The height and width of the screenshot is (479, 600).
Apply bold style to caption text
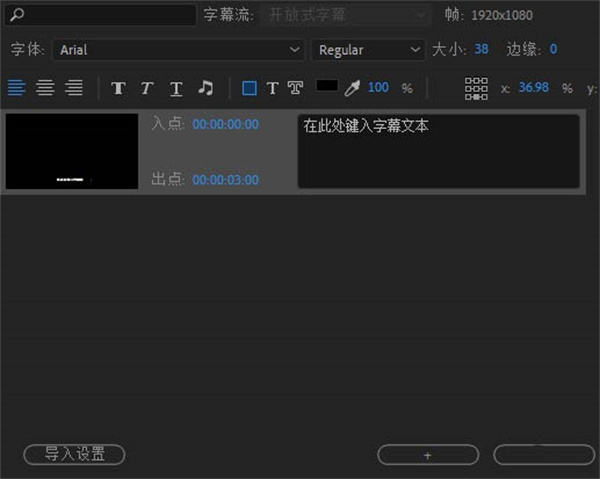[118, 88]
